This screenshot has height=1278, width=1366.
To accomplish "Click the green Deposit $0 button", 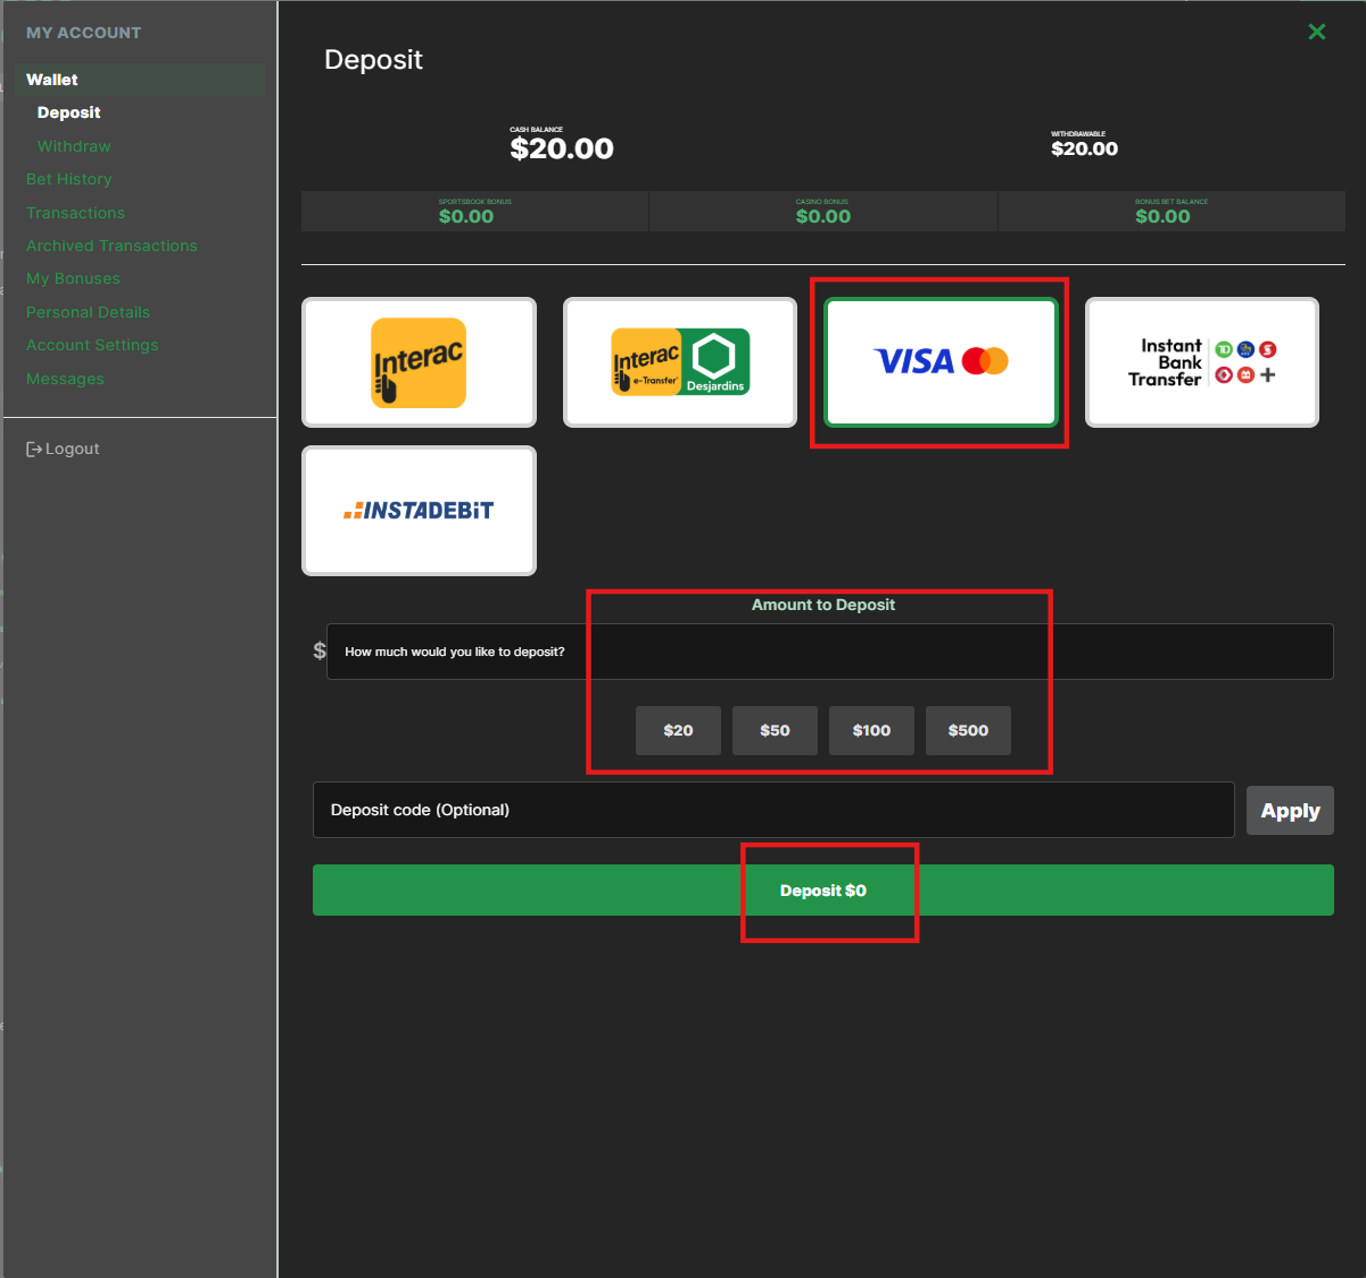I will 822,890.
